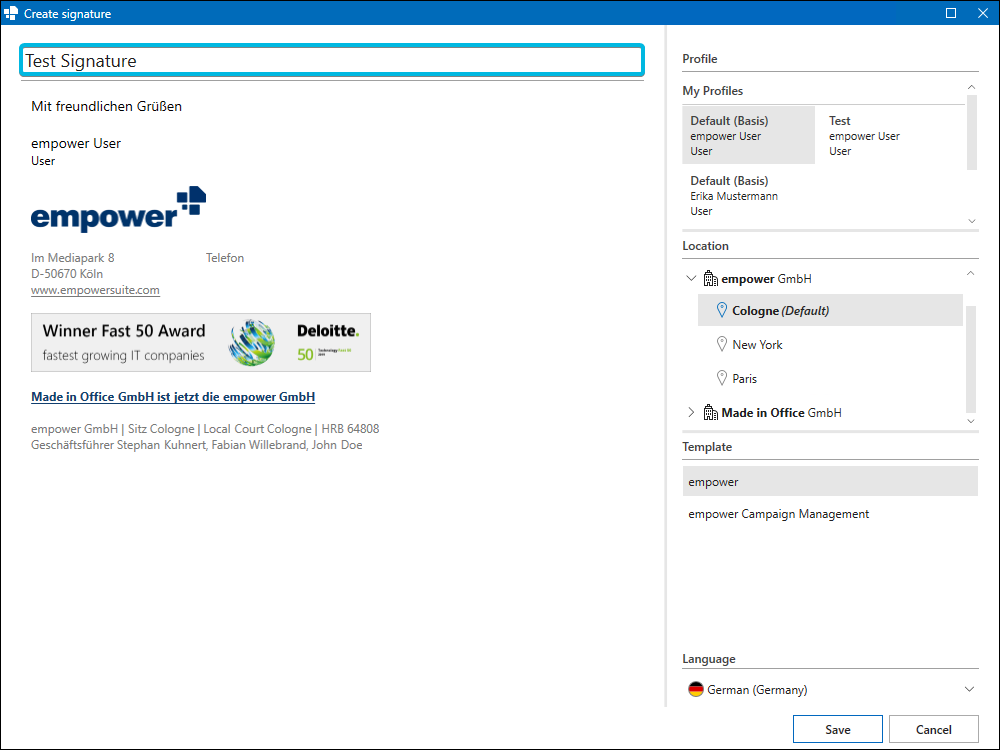This screenshot has height=750, width=1000.
Task: Select the Erika Mustermann profile
Action: pyautogui.click(x=749, y=195)
